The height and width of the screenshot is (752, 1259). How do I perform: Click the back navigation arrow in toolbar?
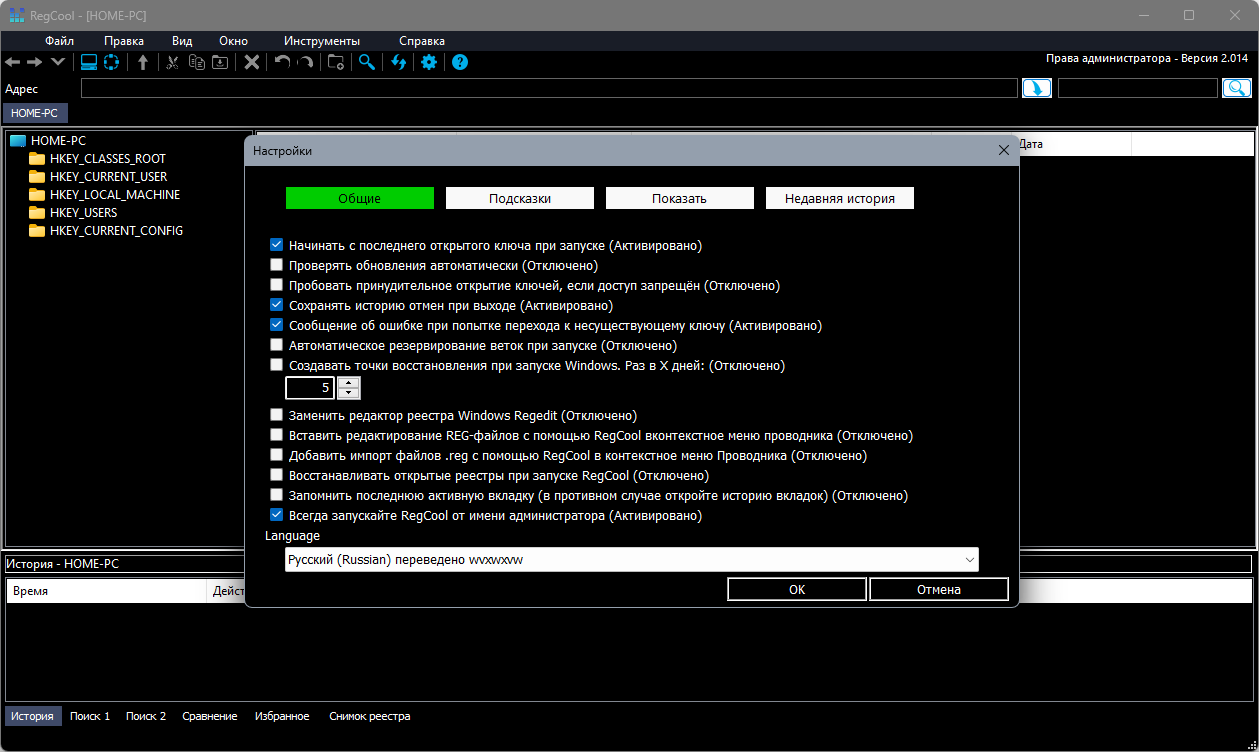(x=12, y=62)
